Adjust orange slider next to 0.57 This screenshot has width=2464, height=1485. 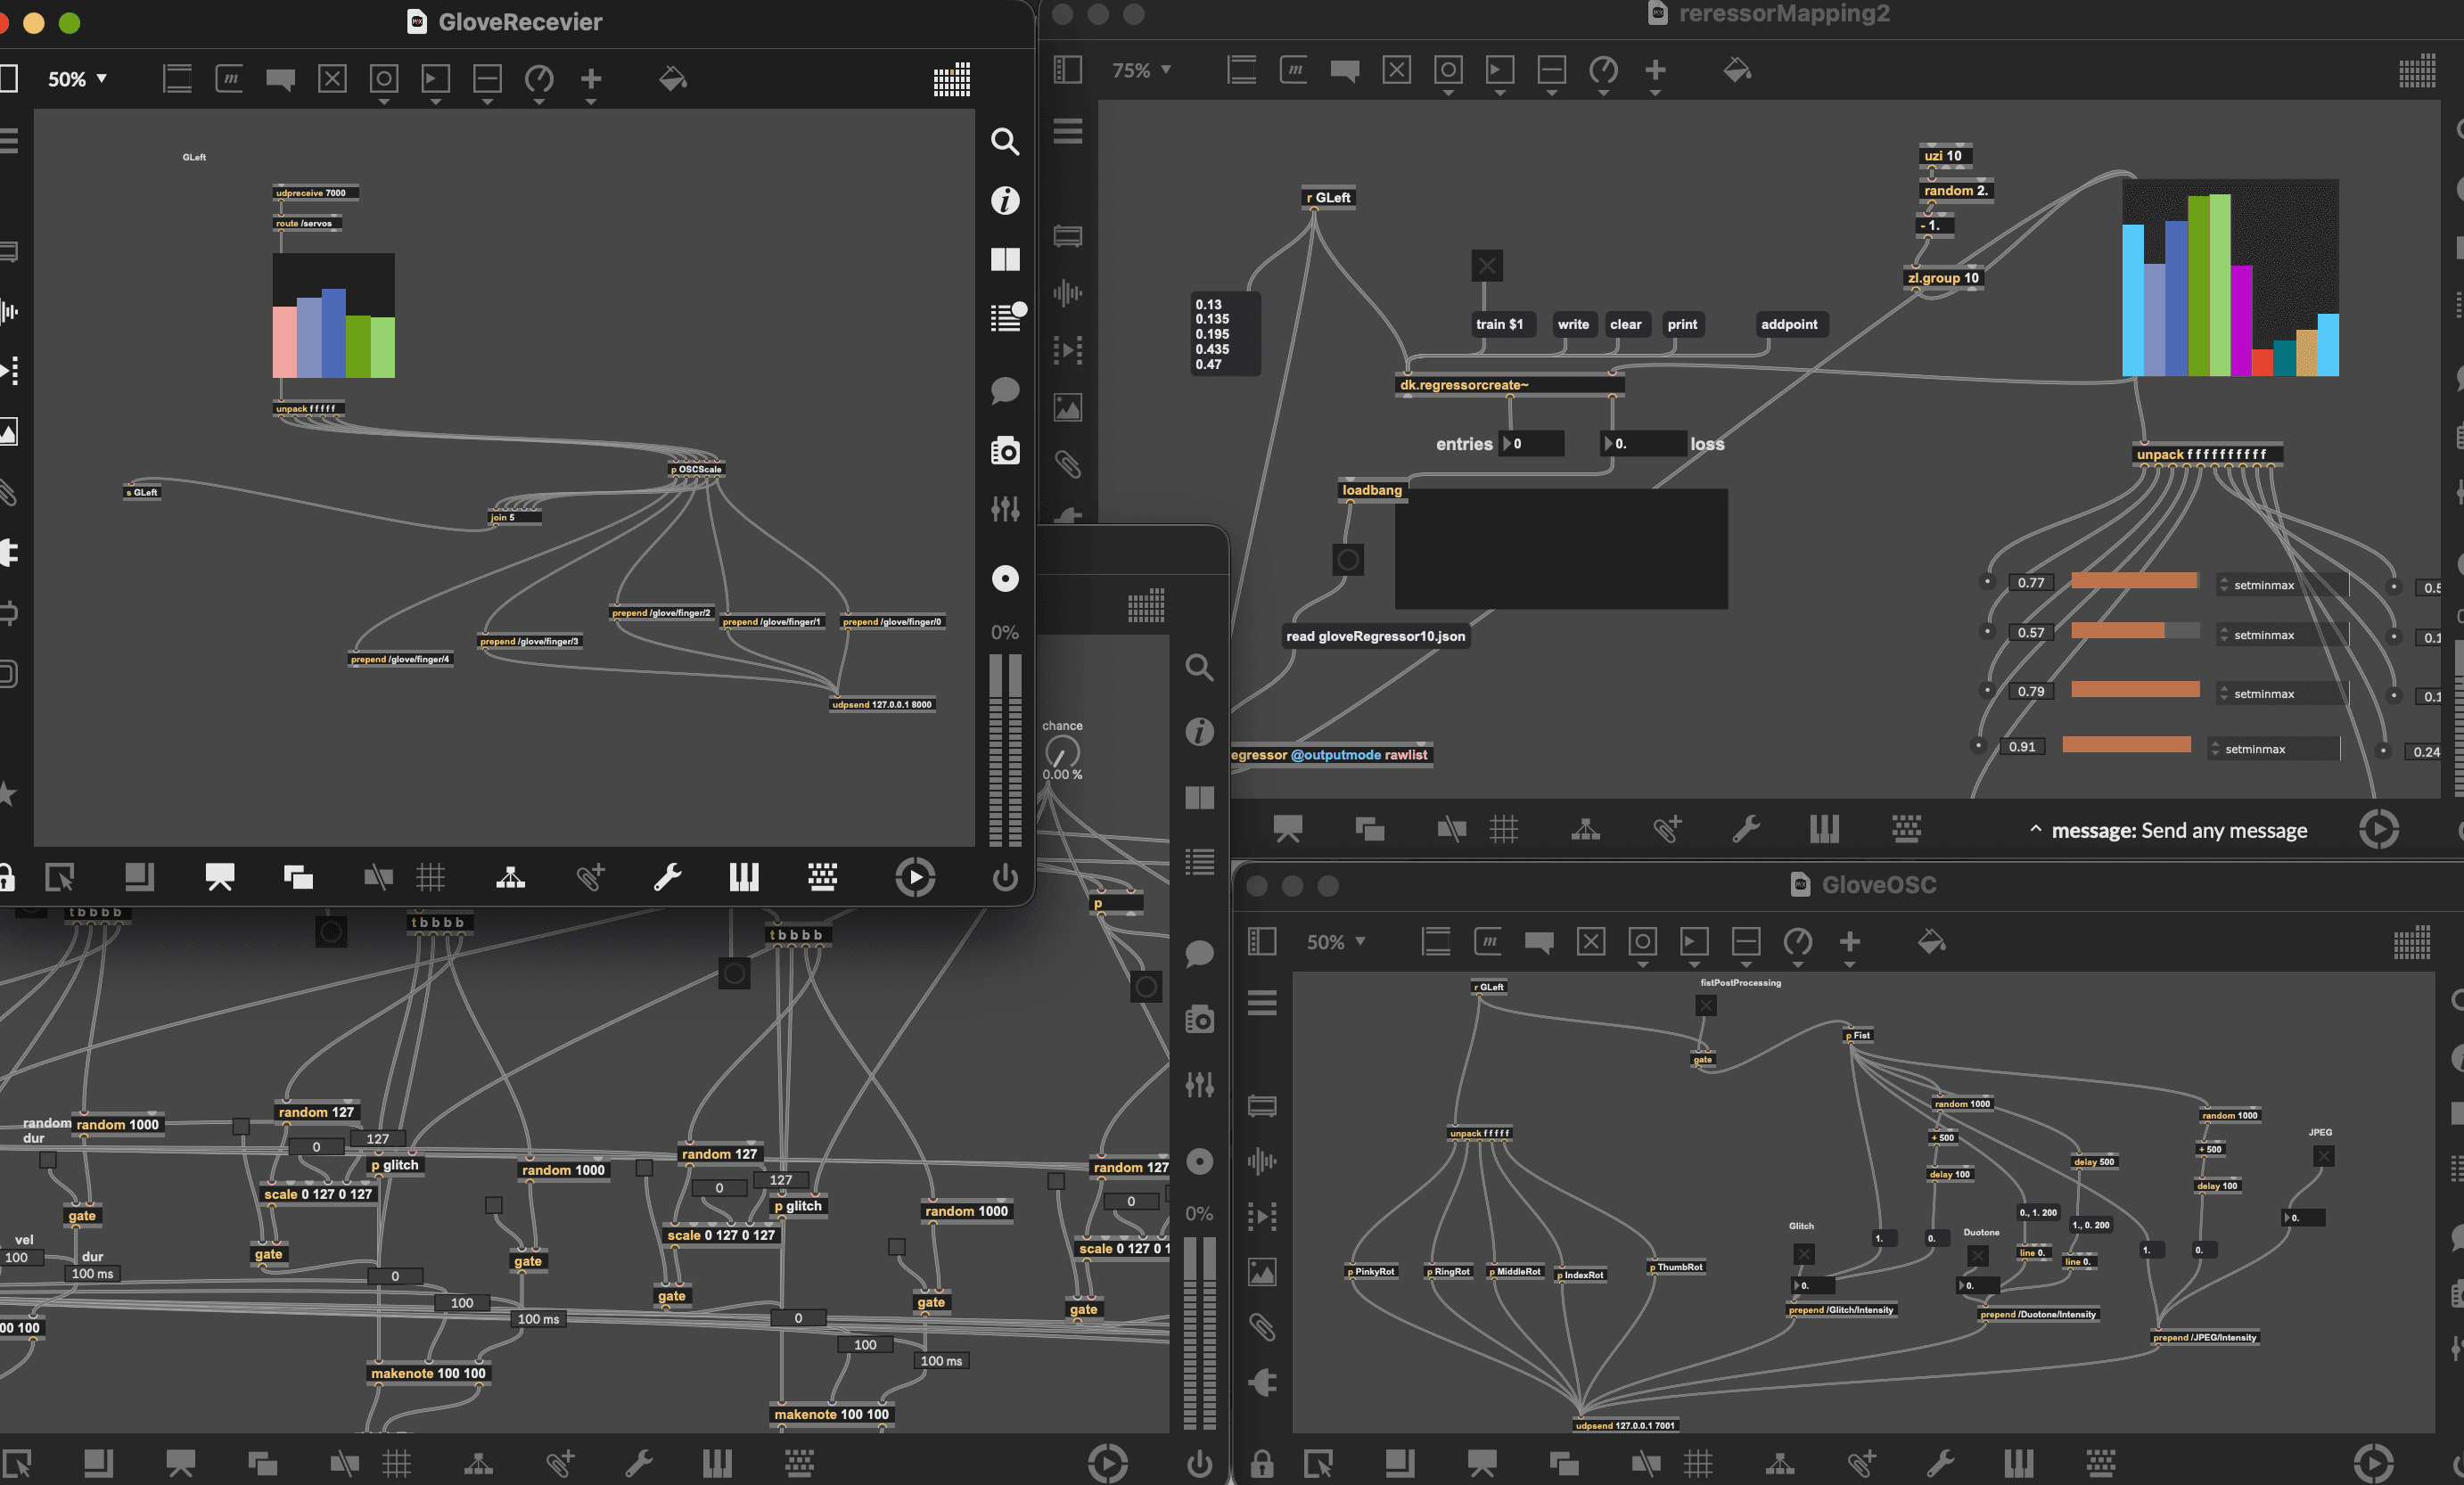2135,631
